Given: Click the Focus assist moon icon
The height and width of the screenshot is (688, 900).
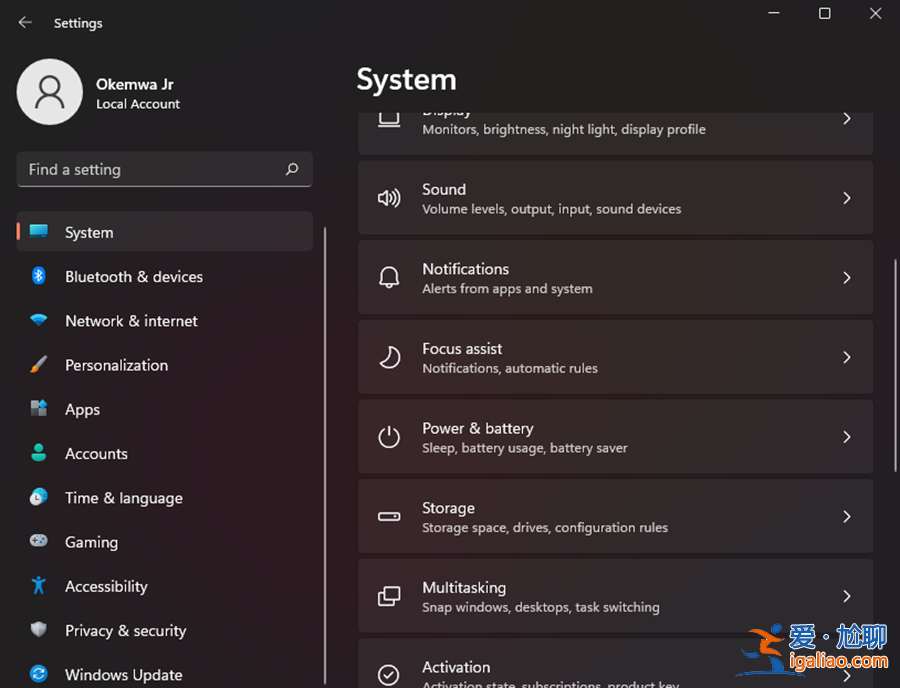Looking at the screenshot, I should [x=389, y=356].
